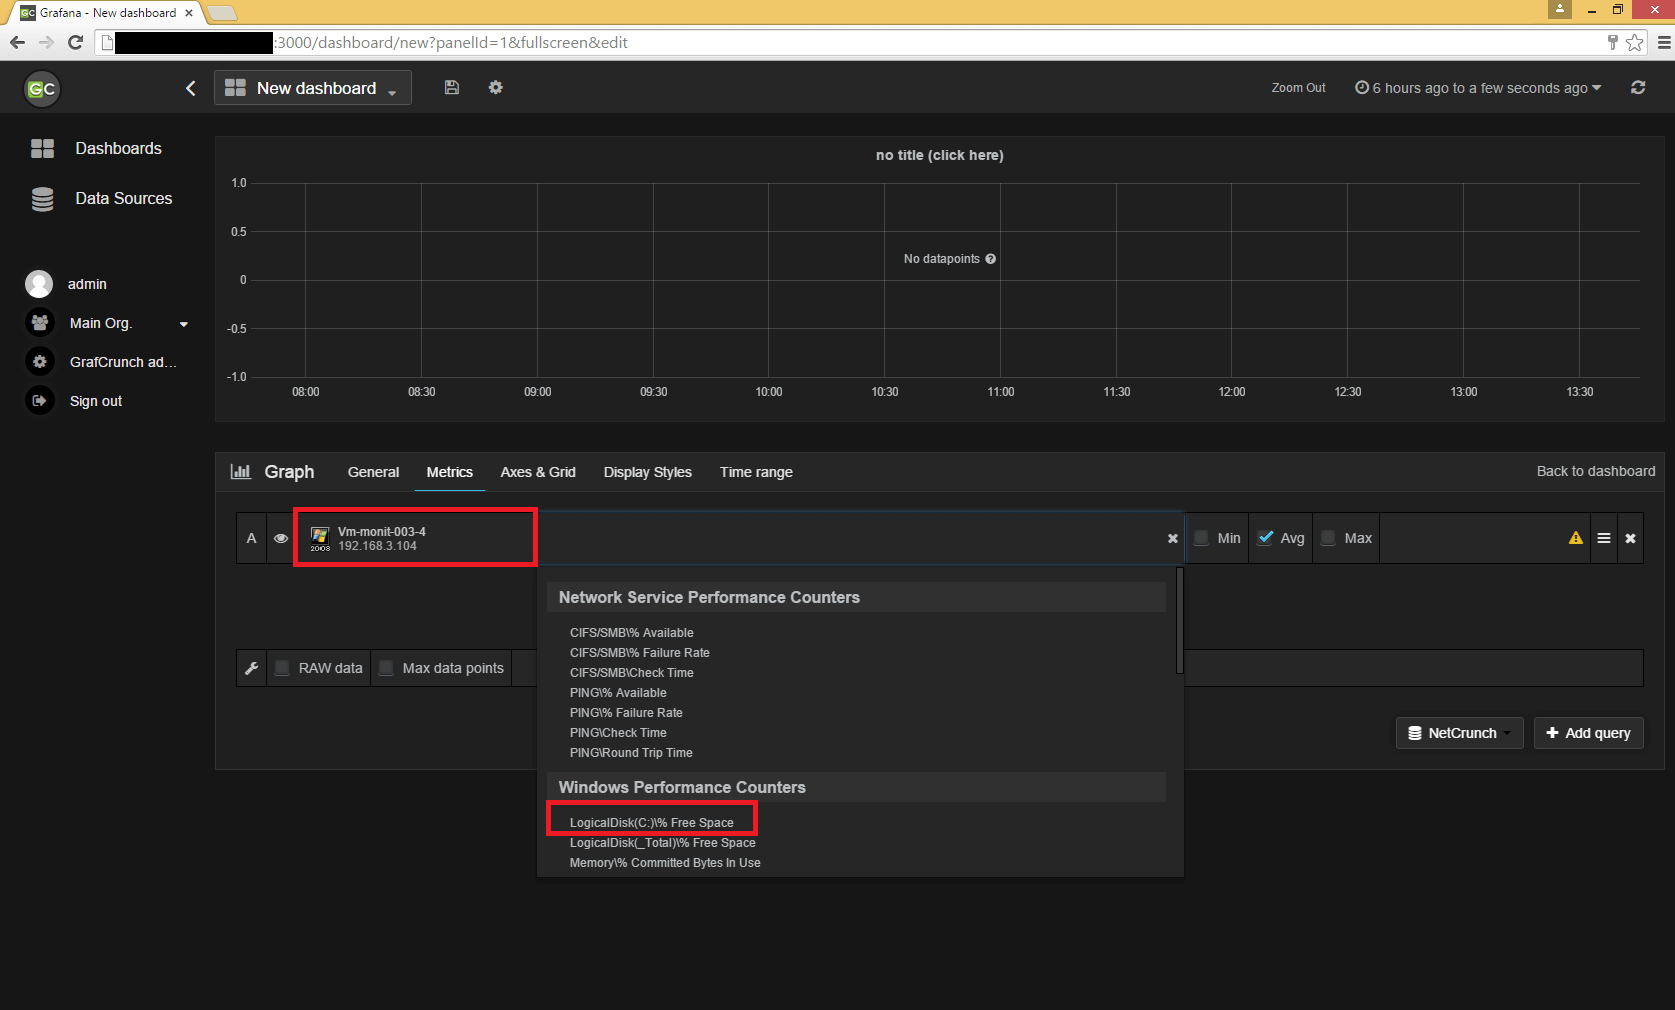The width and height of the screenshot is (1675, 1010).
Task: Switch to the Axes & Grid tab
Action: click(x=538, y=472)
